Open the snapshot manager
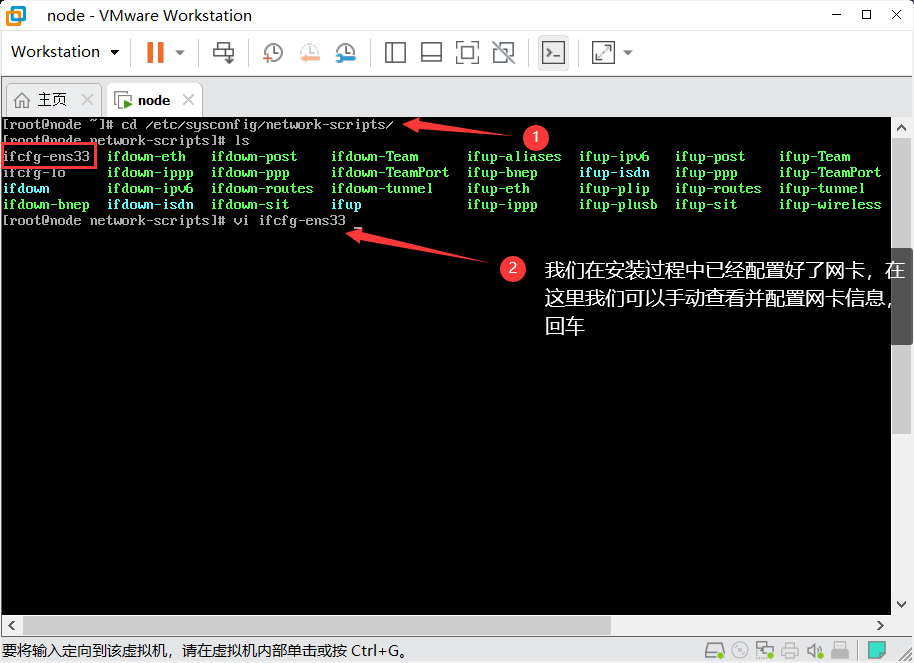This screenshot has height=663, width=914. 346,52
